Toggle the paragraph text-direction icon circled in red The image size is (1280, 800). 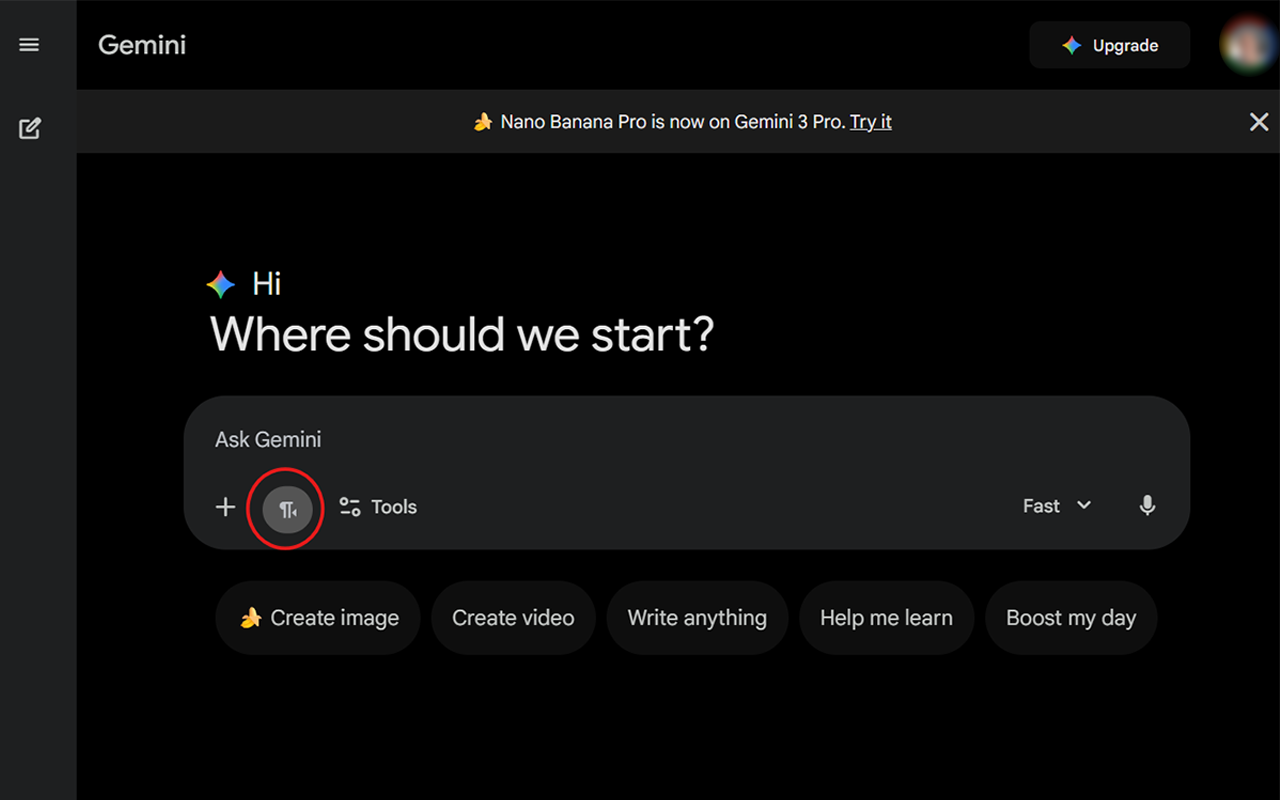288,510
